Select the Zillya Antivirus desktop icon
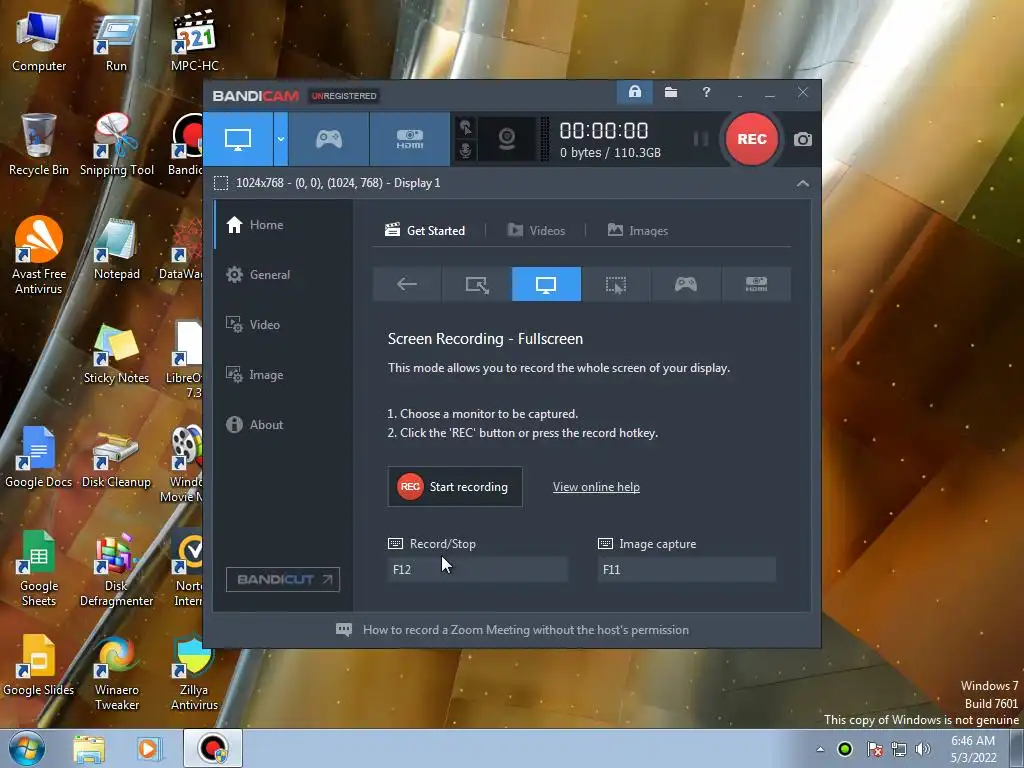The width and height of the screenshot is (1024, 768). 195,672
